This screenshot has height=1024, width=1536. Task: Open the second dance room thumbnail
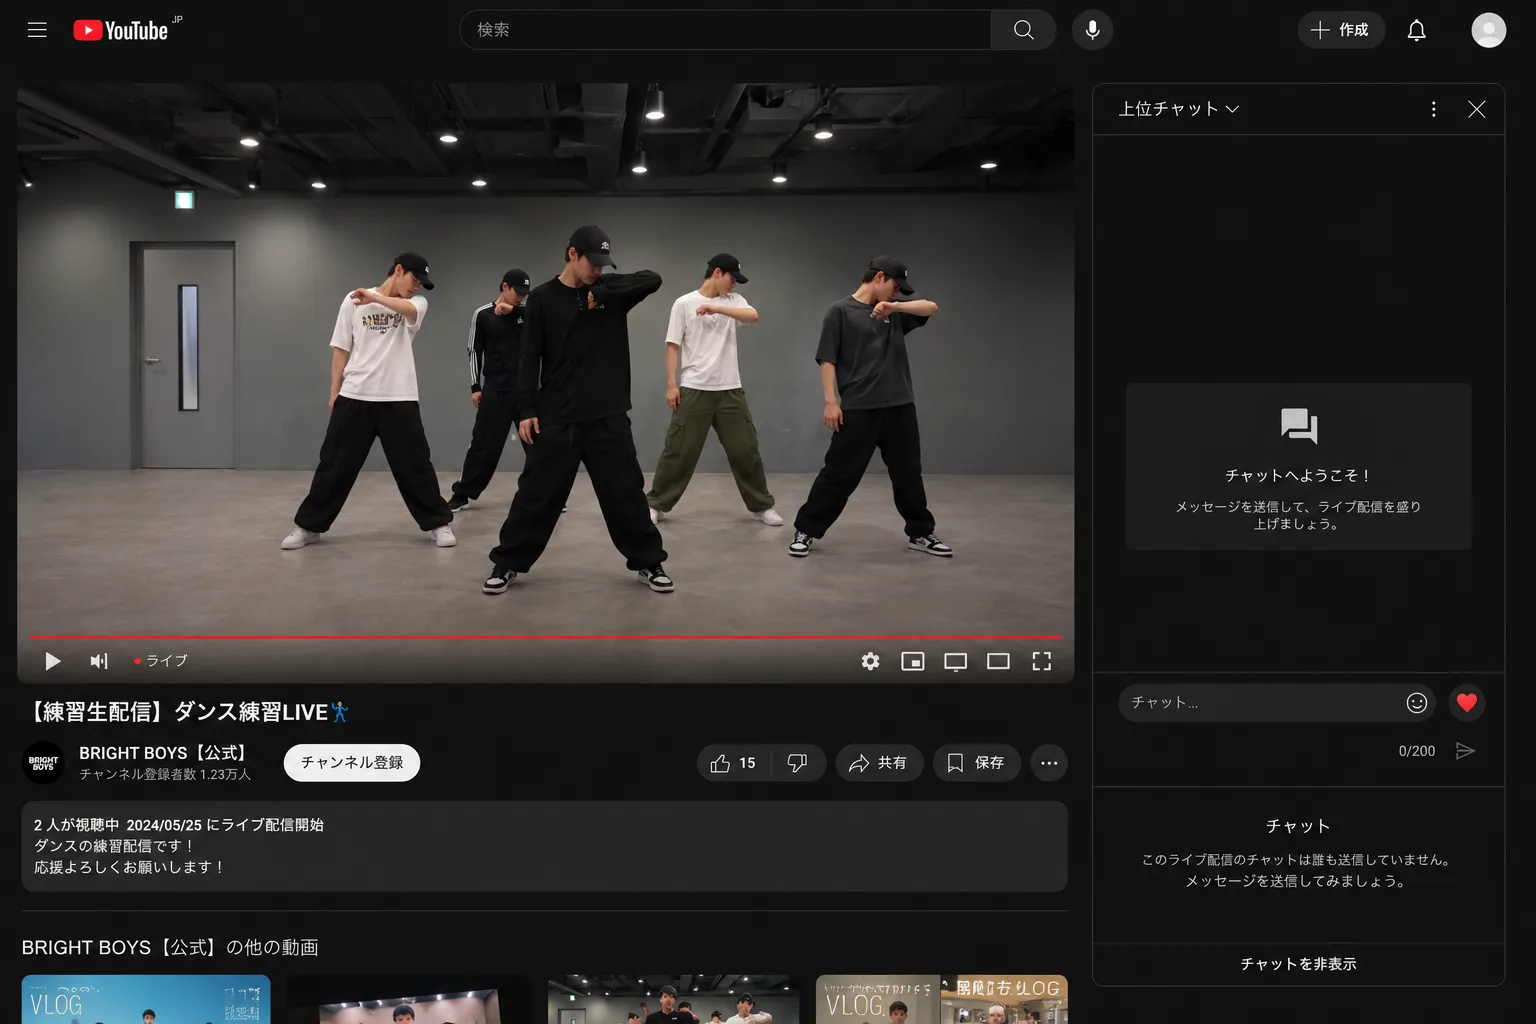(409, 999)
